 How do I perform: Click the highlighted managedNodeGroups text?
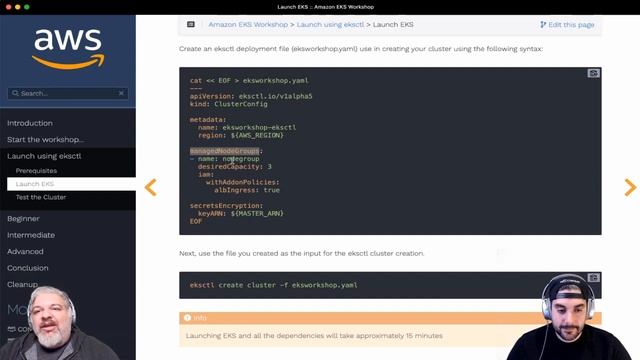(224, 151)
